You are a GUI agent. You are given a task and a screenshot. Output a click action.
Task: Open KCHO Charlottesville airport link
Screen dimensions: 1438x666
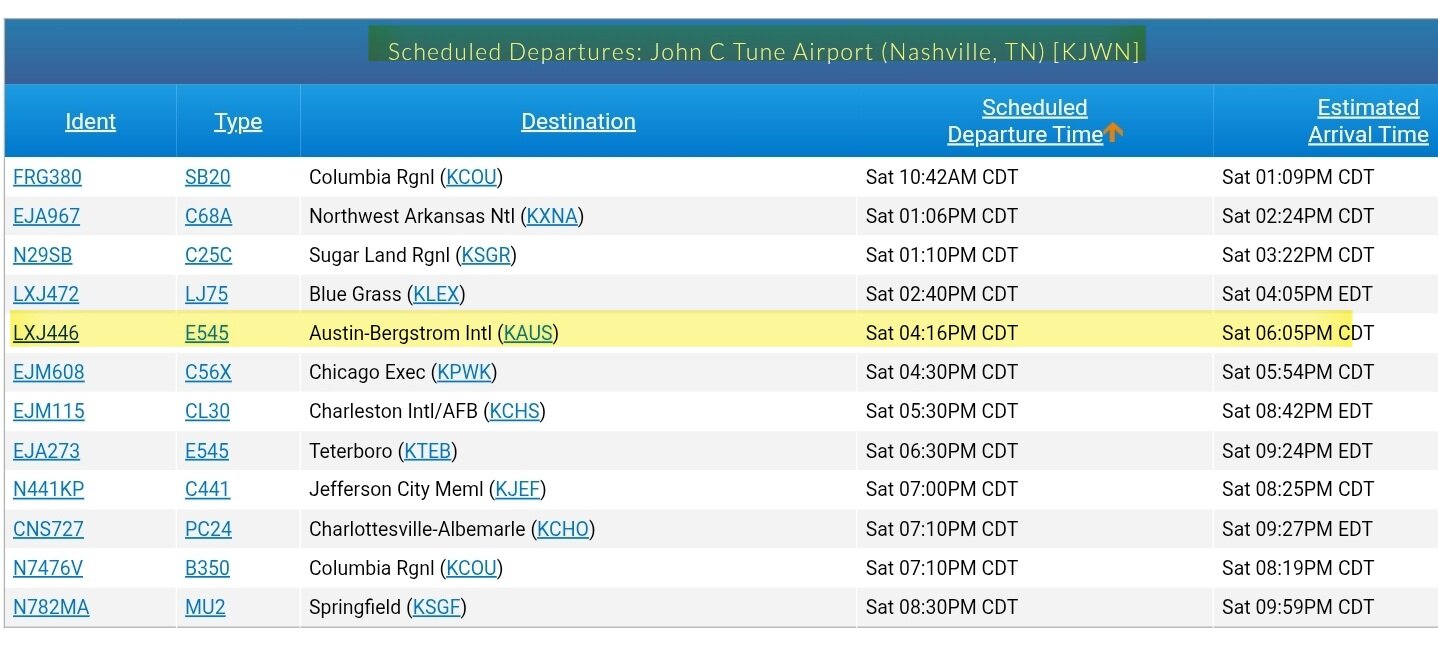[563, 529]
